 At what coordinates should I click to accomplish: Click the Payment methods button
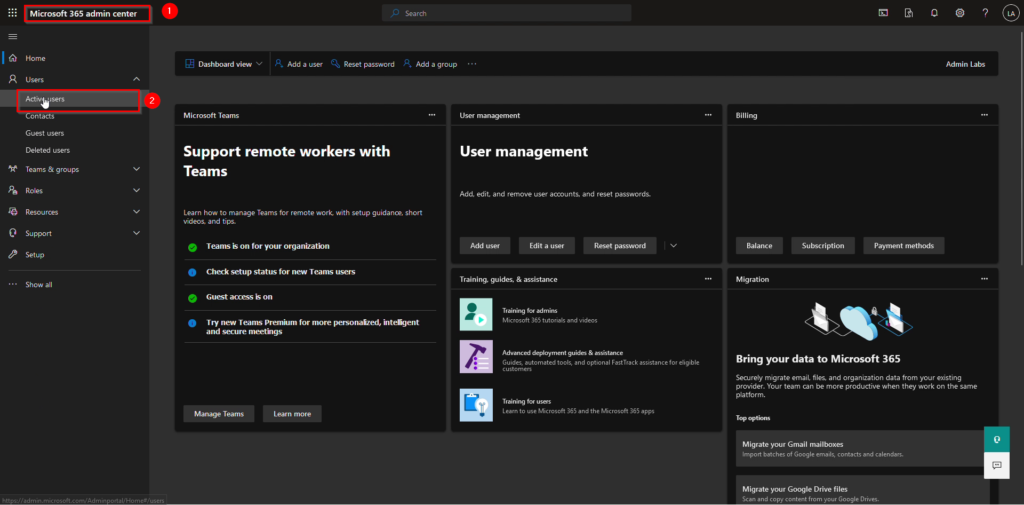pos(904,246)
